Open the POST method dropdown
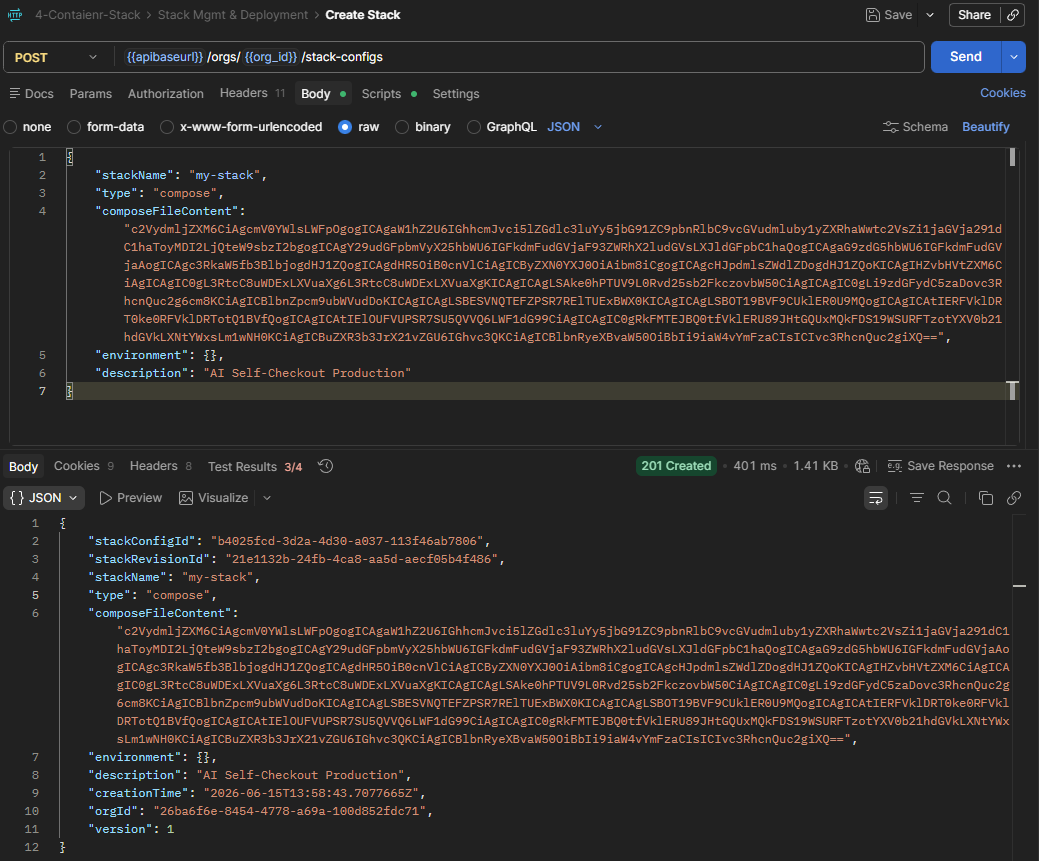The height and width of the screenshot is (861, 1039). (56, 57)
